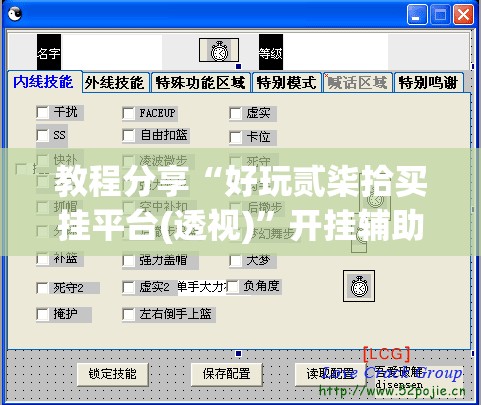Viewport: 481px width, 405px height.
Task: Enable the 虚实 checkbox
Action: click(235, 113)
